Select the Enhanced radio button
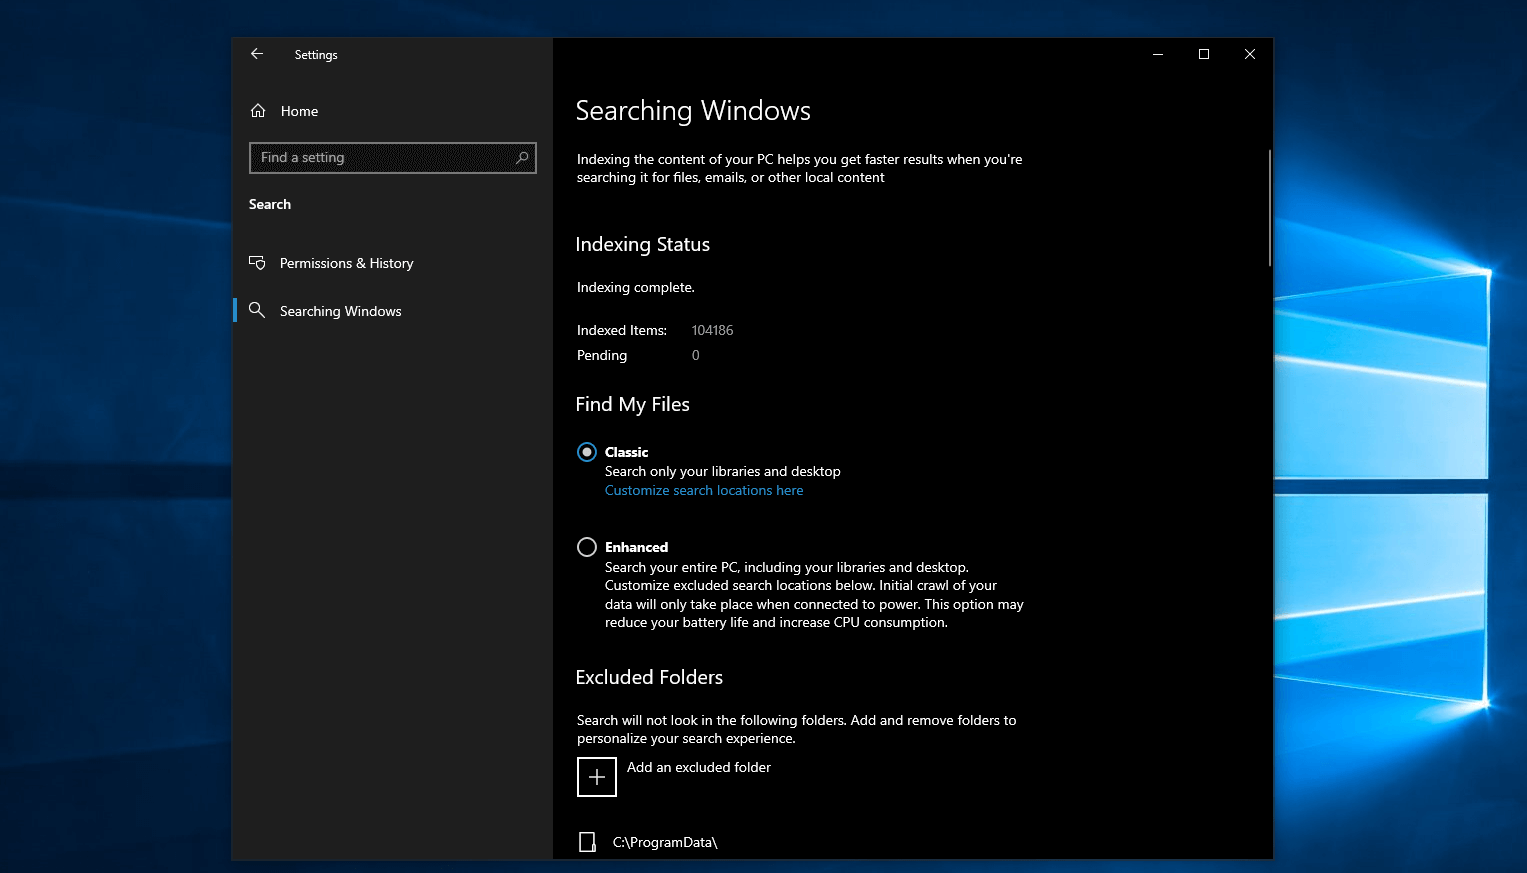This screenshot has height=873, width=1527. coord(587,547)
